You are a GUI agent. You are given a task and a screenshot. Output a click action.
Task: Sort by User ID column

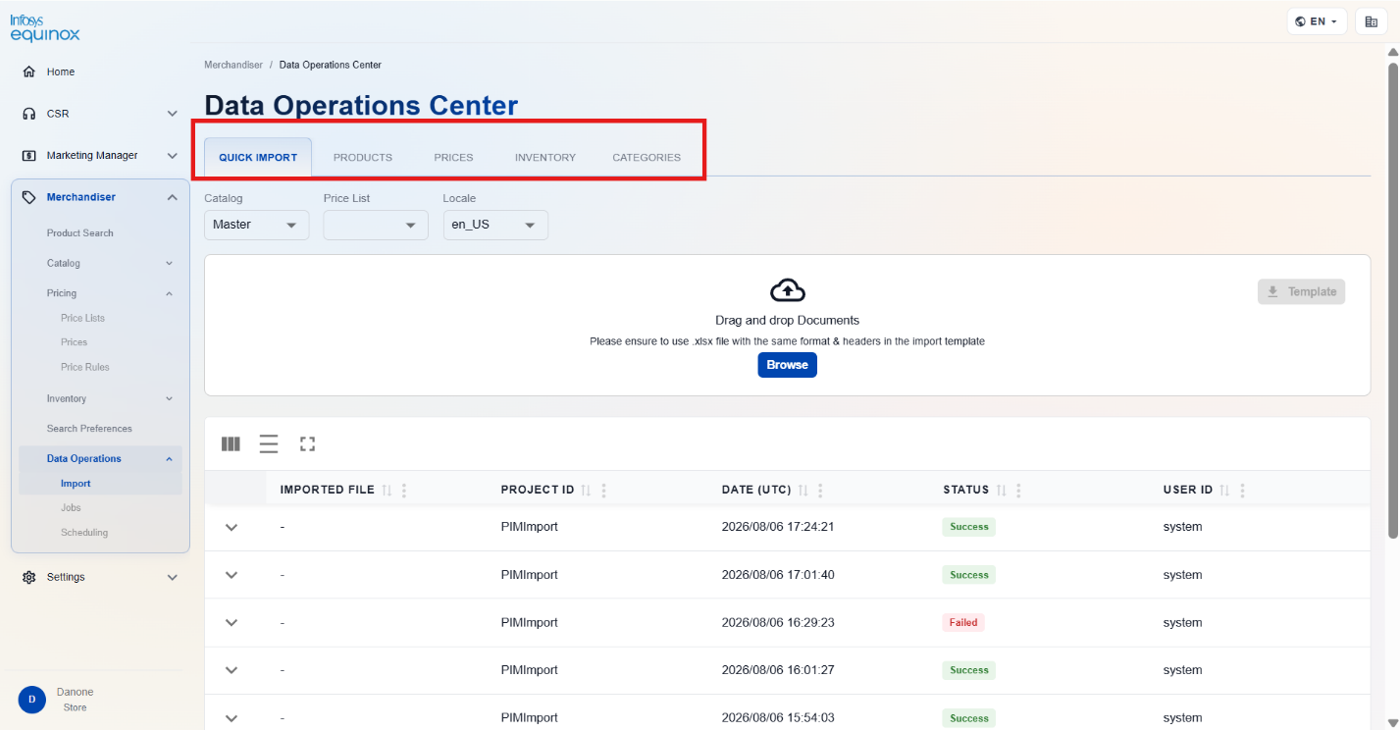point(1225,490)
